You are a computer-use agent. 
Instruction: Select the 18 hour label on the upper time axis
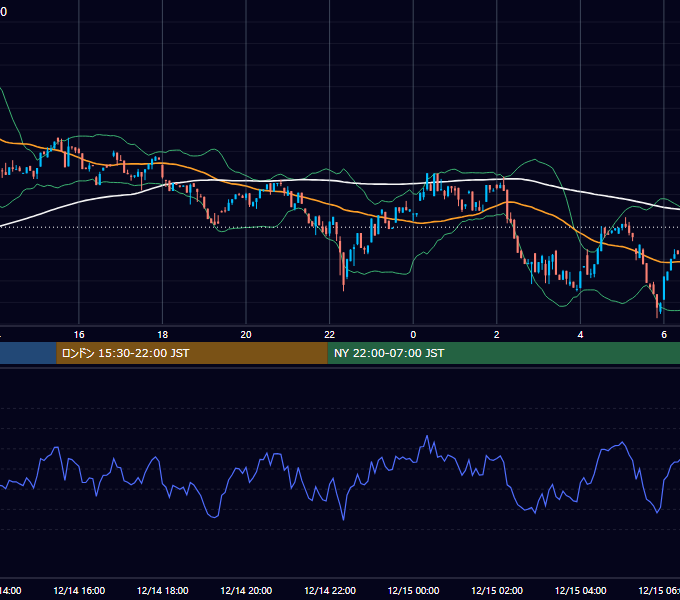click(x=163, y=335)
